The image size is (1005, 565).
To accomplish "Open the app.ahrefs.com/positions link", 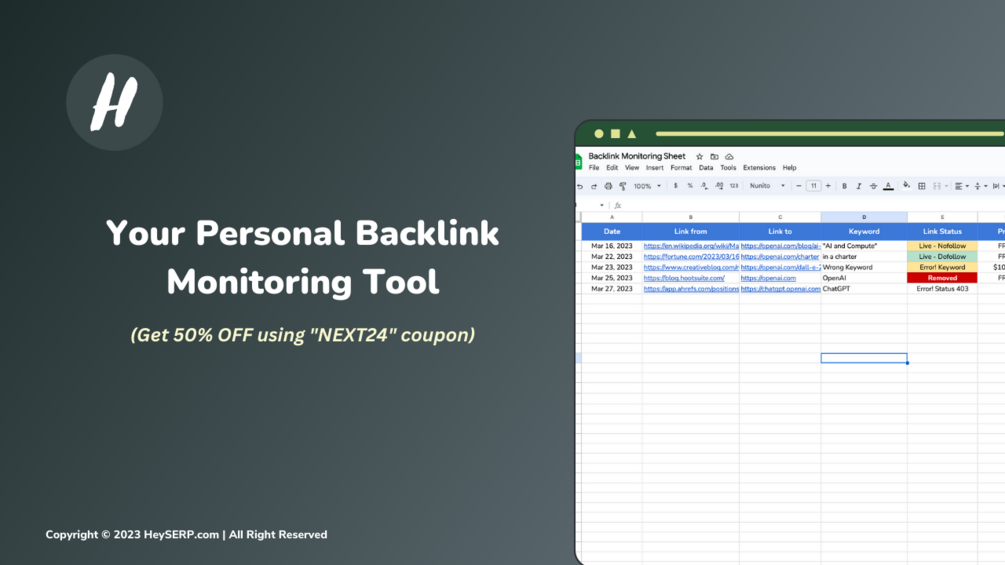I will tap(691, 290).
